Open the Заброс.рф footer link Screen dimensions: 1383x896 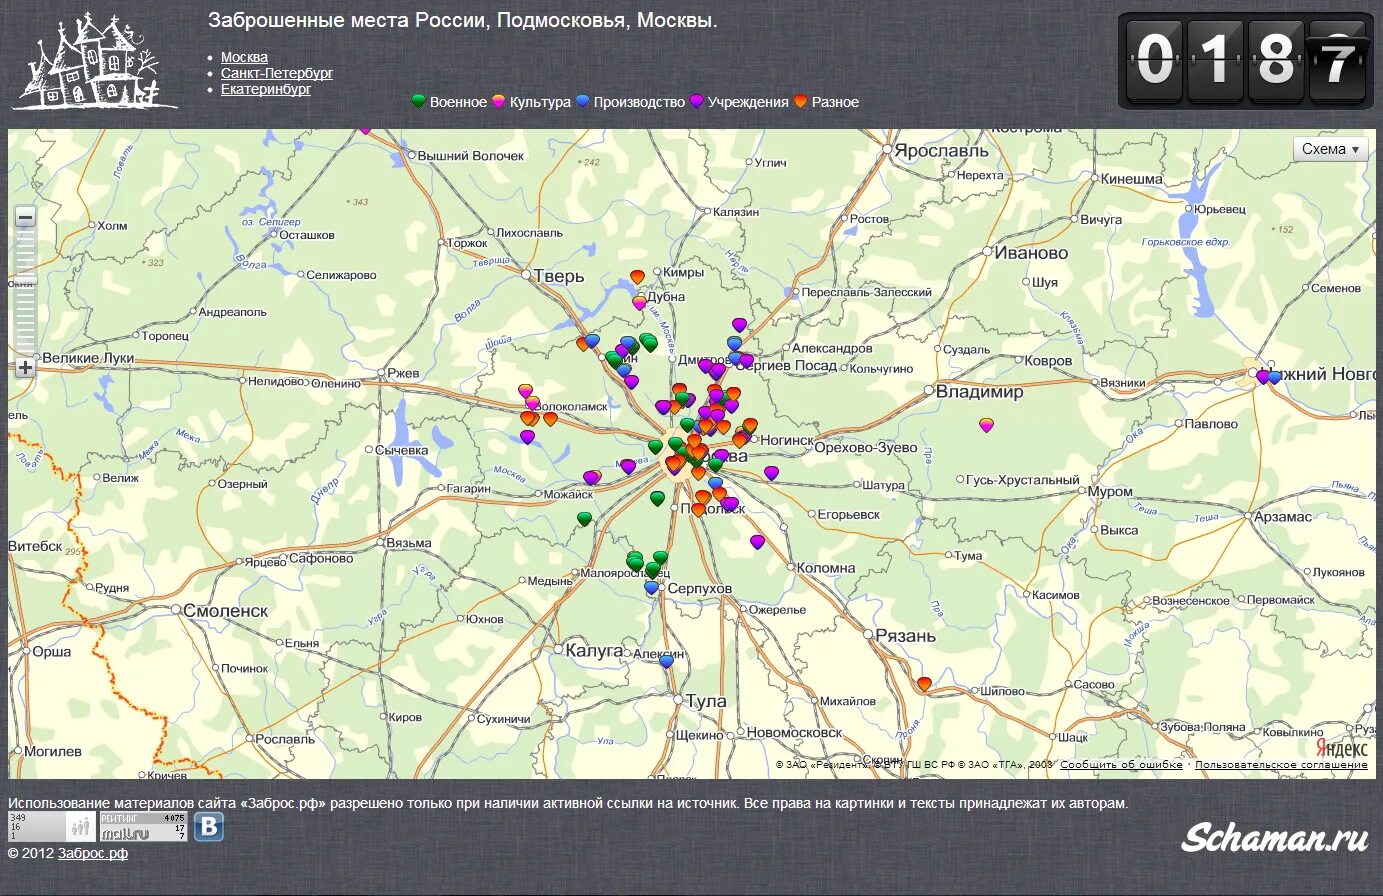[x=93, y=853]
